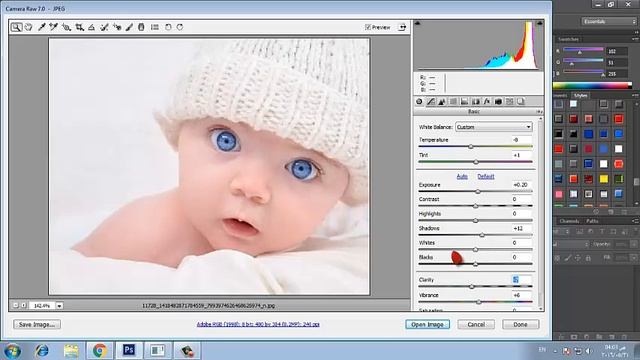This screenshot has height=360, width=640.
Task: Choose the Spot Removal tool
Action: (x=104, y=27)
